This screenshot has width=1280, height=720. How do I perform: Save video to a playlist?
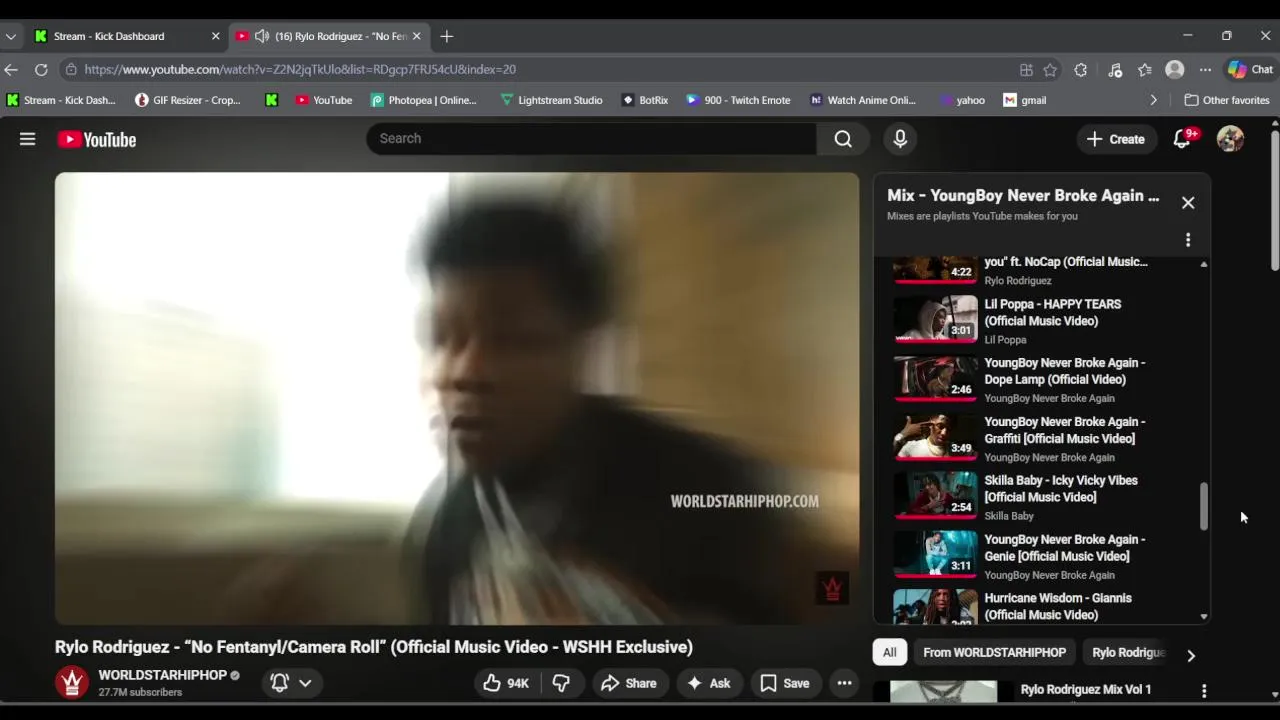pos(785,683)
